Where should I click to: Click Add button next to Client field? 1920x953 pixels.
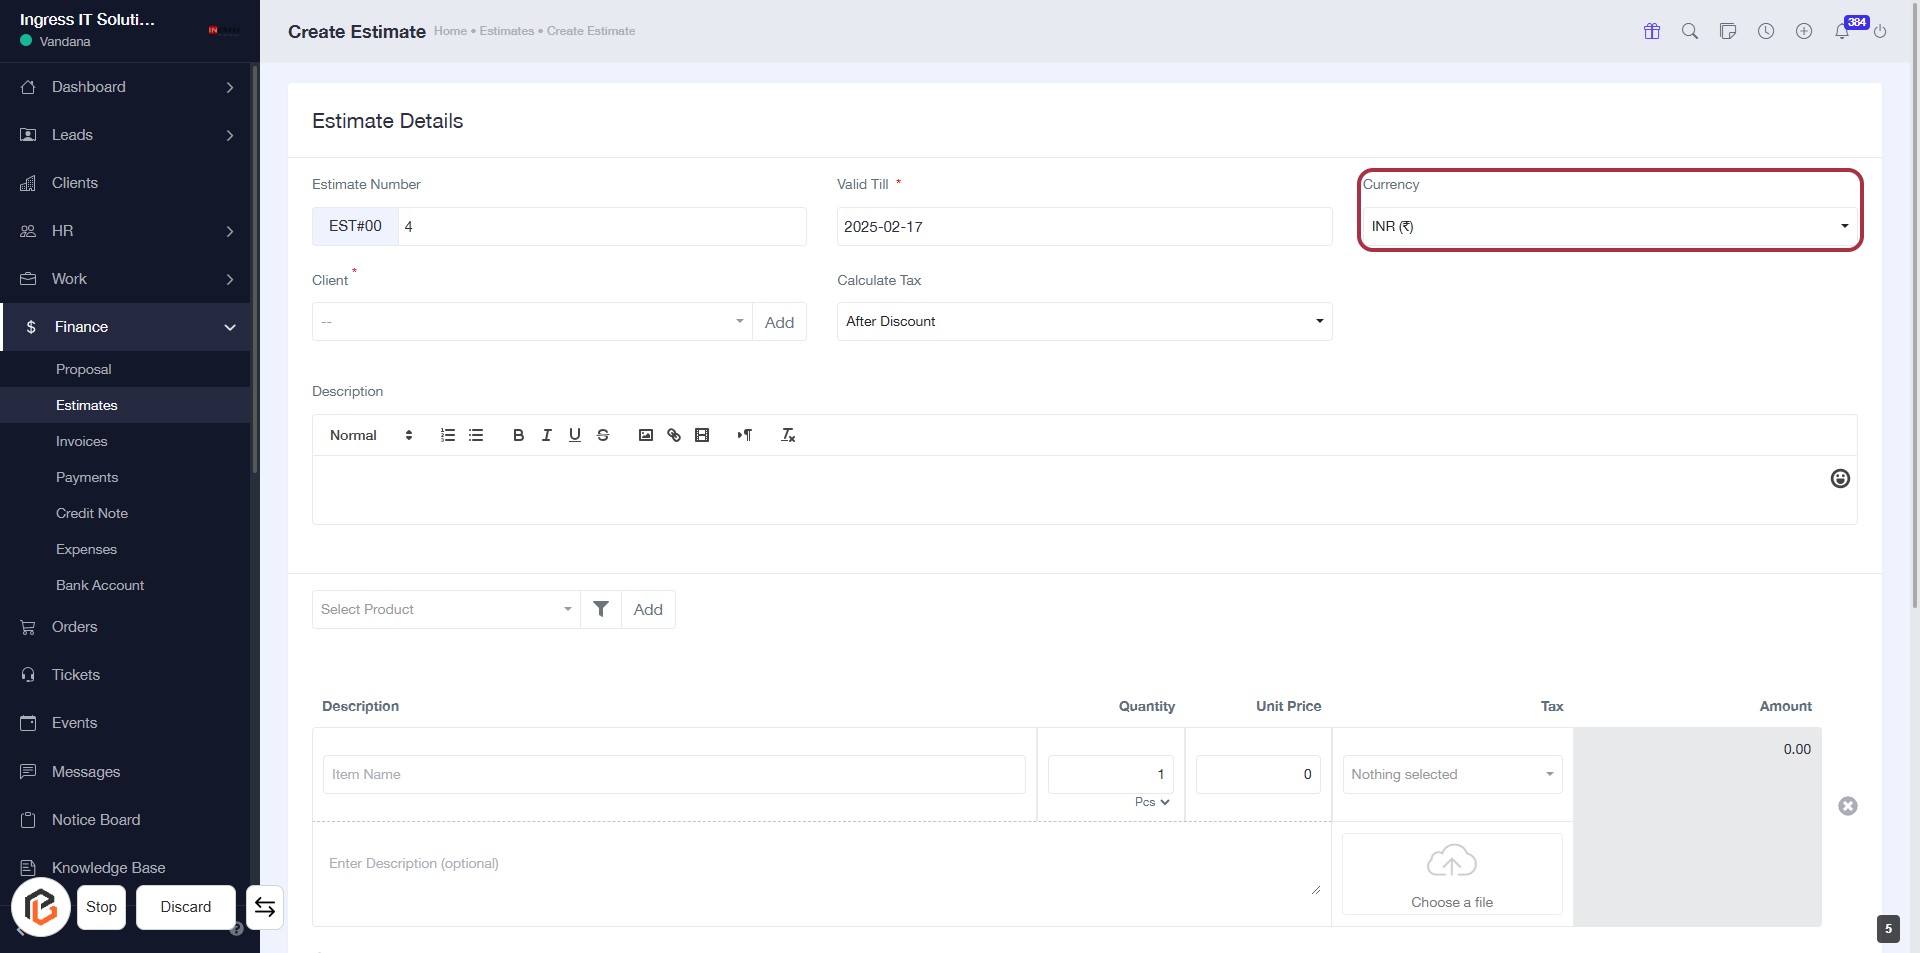(778, 322)
